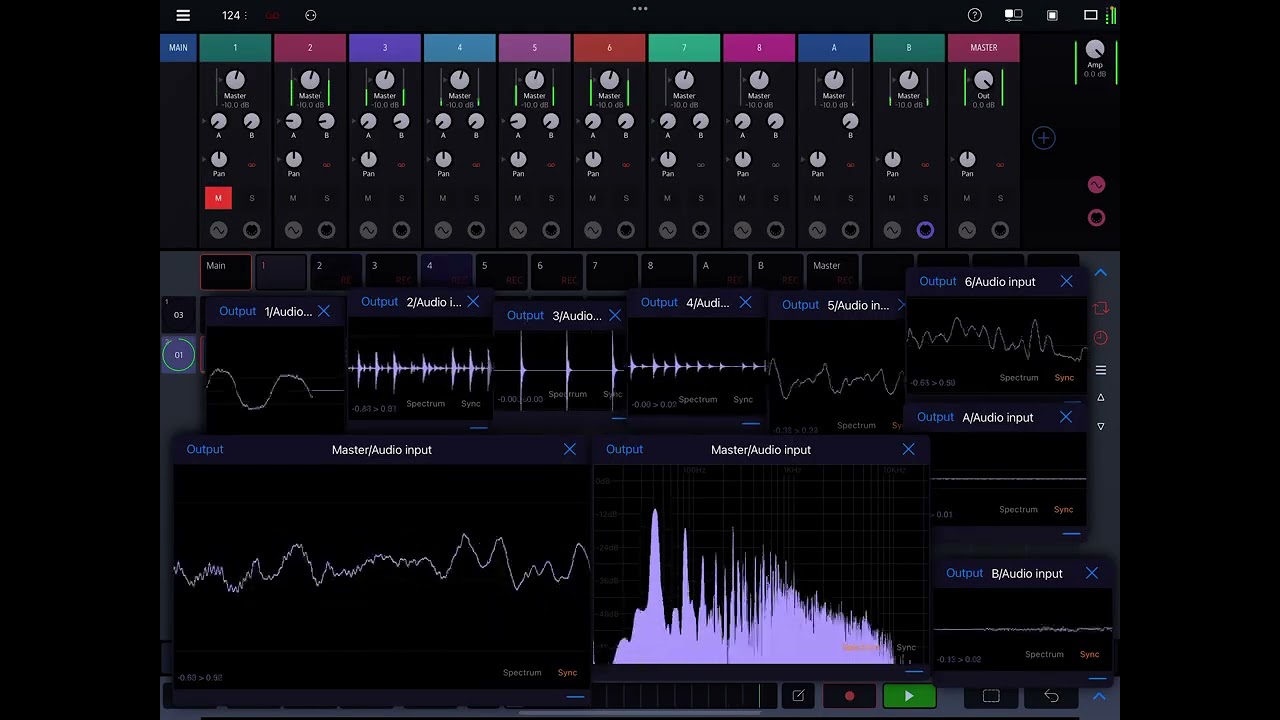
Task: Click the add module plus icon
Action: tap(1043, 138)
